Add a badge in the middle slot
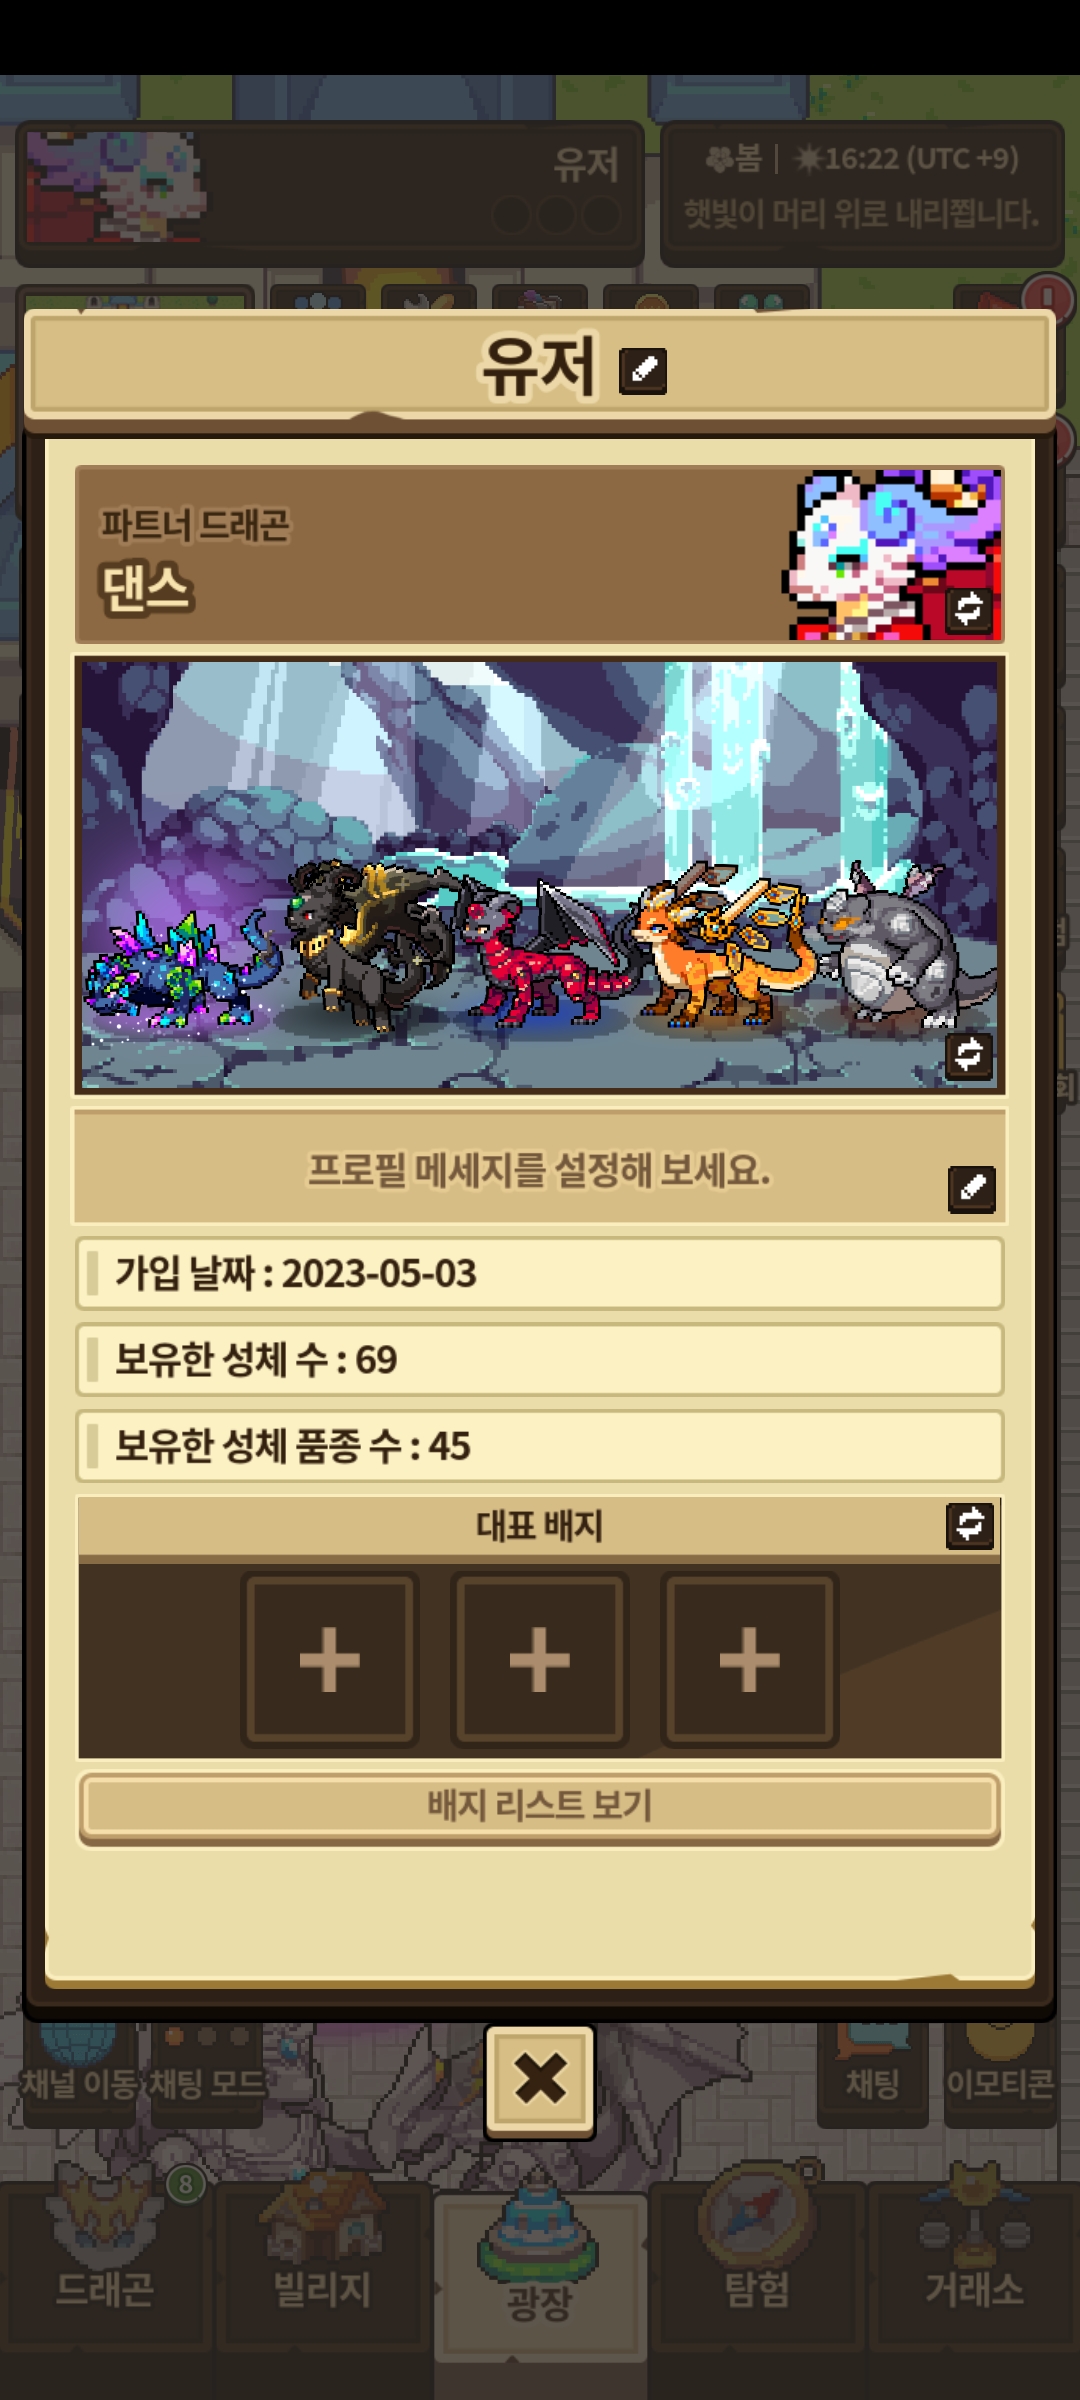The image size is (1080, 2400). [x=540, y=1659]
